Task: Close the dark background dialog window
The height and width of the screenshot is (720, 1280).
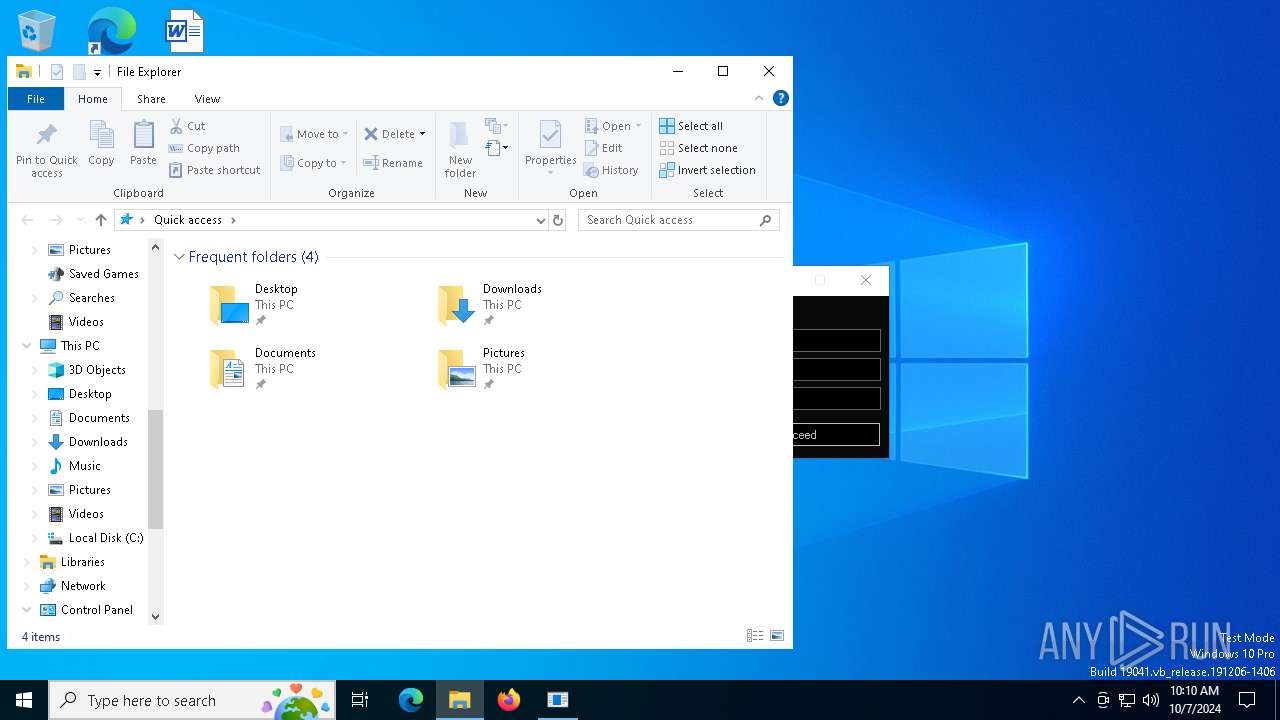Action: pyautogui.click(x=866, y=280)
